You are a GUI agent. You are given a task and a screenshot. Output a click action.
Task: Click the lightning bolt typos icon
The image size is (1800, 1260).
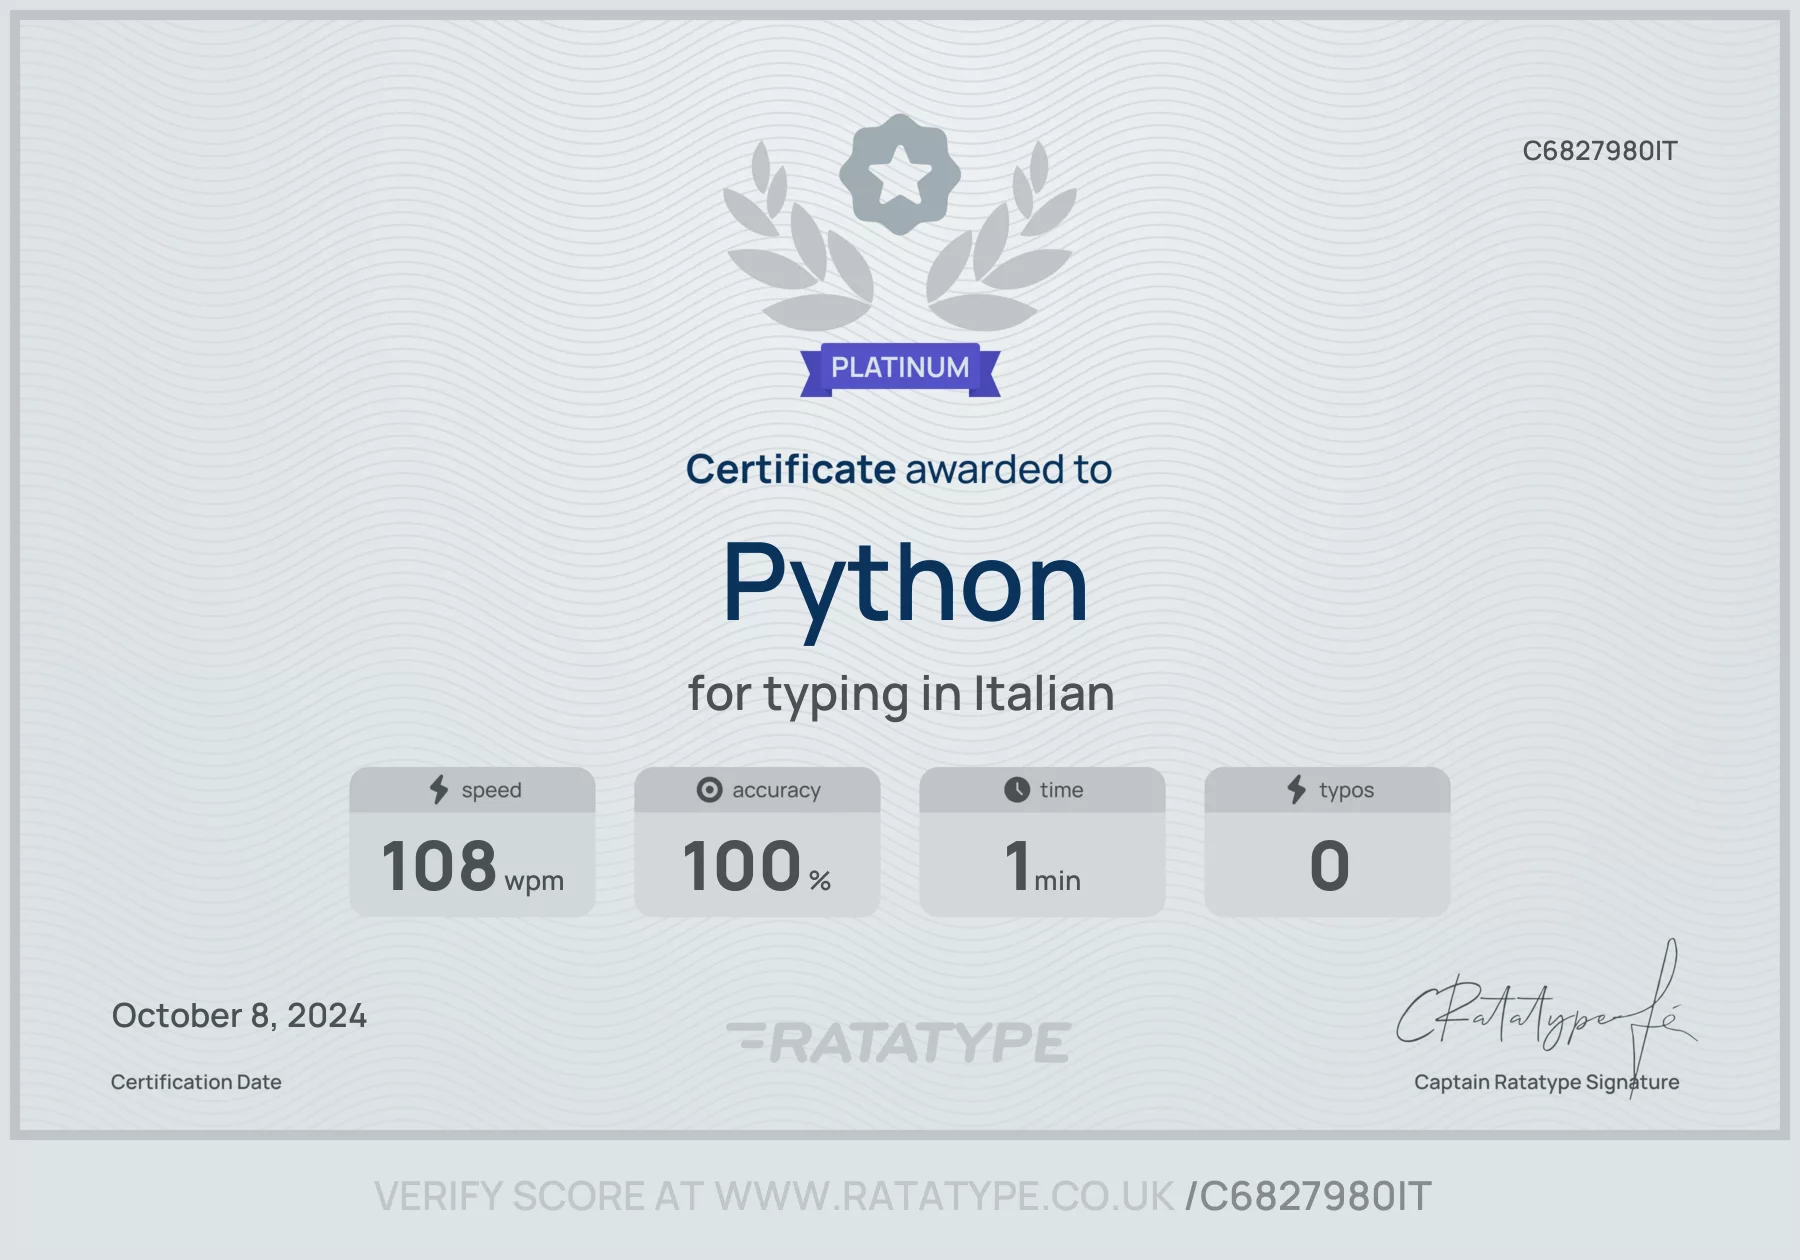1296,789
